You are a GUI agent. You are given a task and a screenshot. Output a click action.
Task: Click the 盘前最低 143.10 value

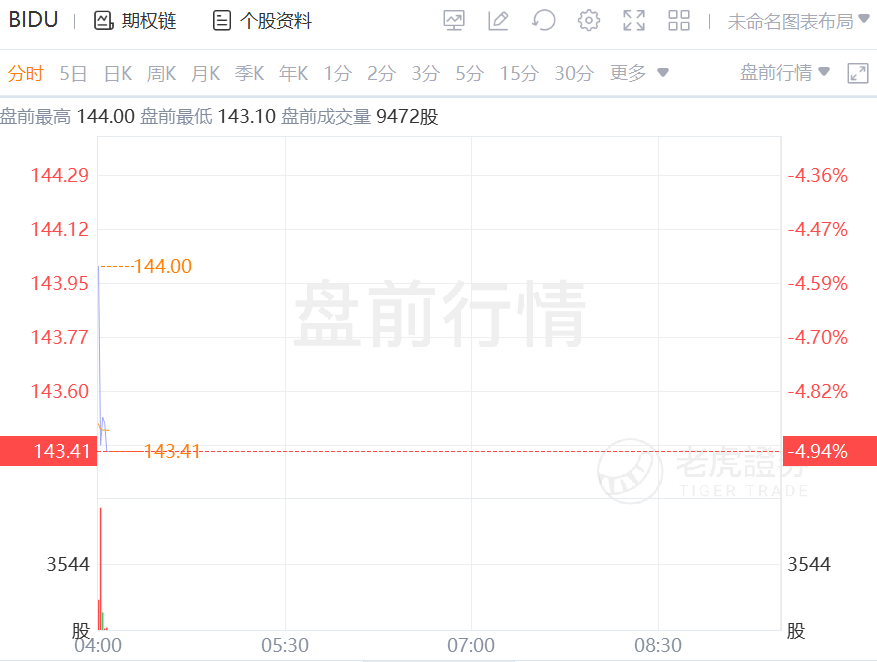247,116
